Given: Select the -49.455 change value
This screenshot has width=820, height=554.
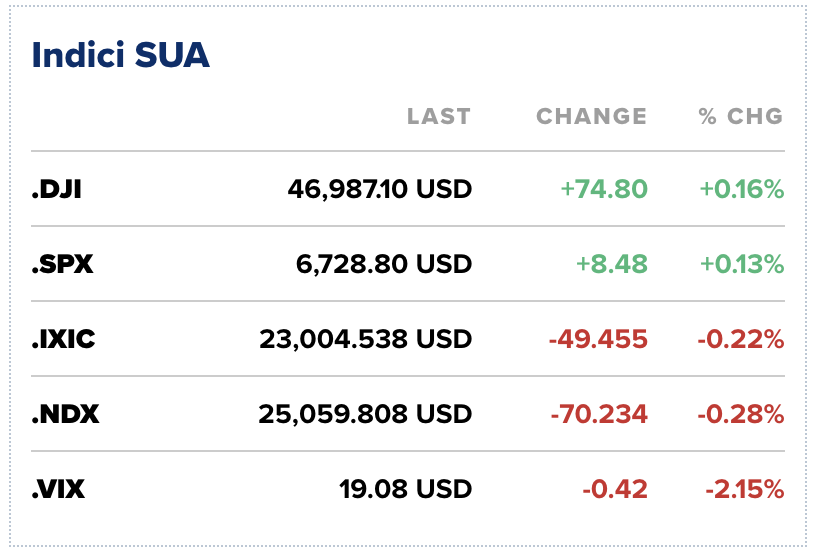Looking at the screenshot, I should (597, 339).
